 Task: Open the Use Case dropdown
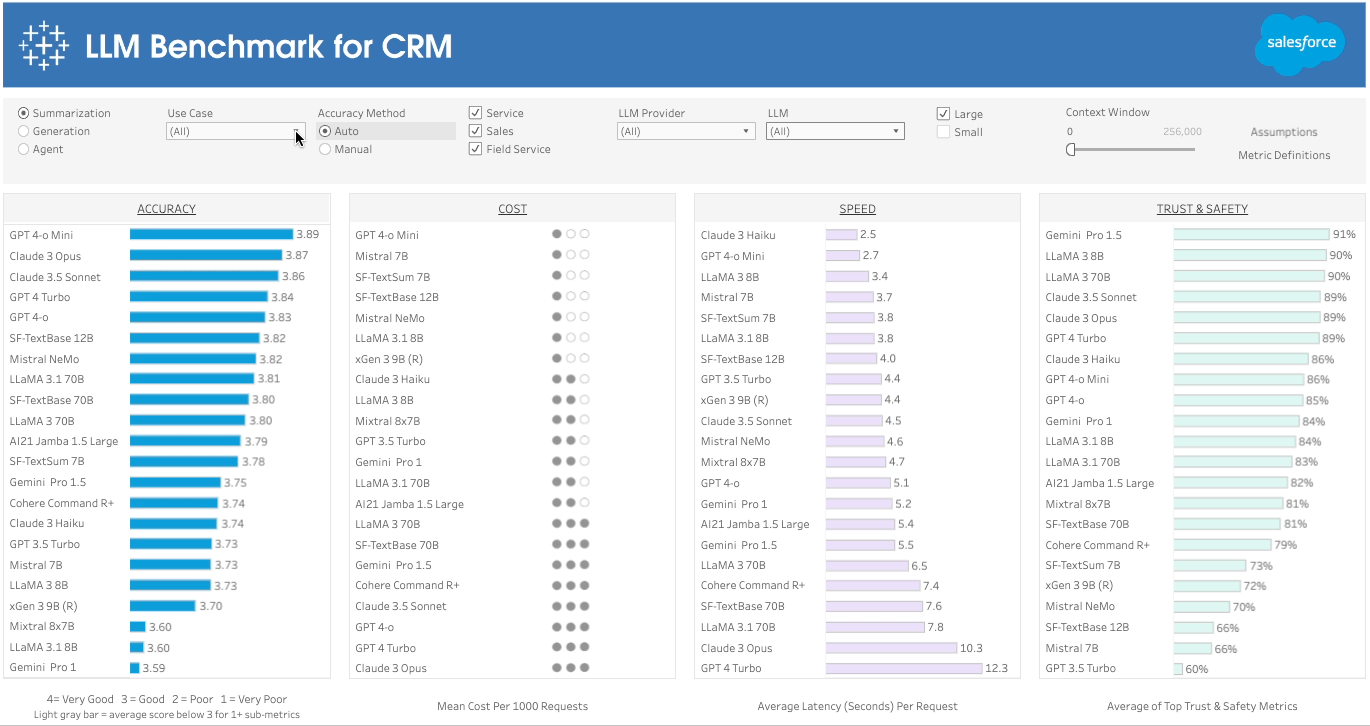point(235,131)
